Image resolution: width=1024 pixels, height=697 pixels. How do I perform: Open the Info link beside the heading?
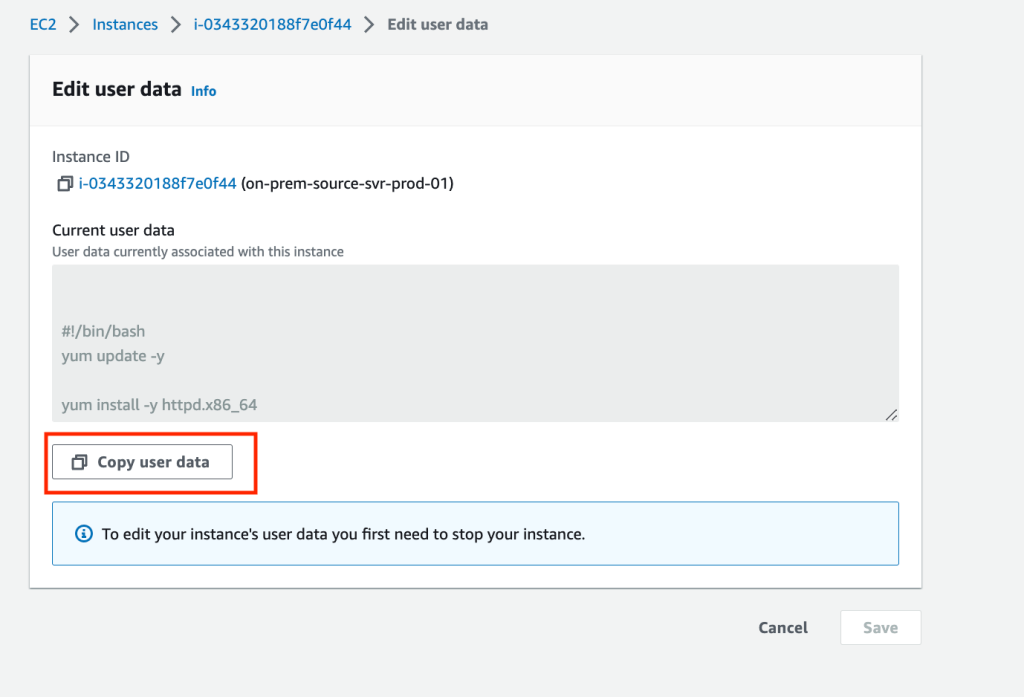(203, 91)
